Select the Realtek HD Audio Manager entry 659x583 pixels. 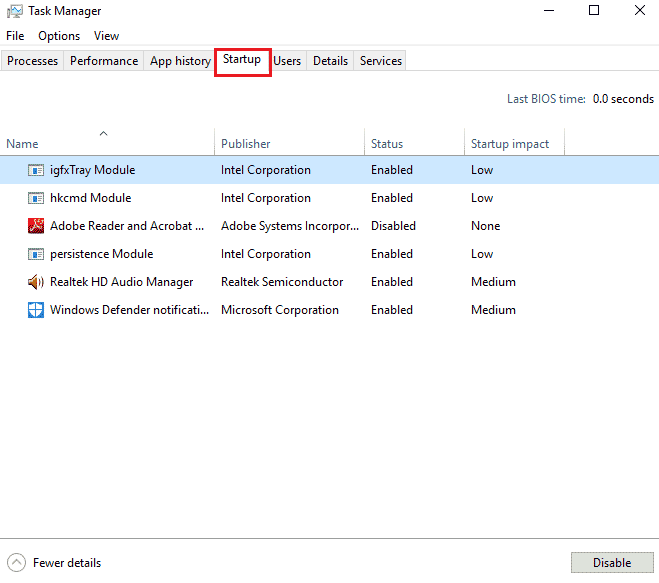330,282
